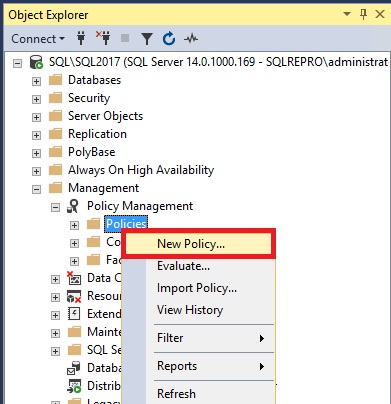This screenshot has width=391, height=404.
Task: Click the gray Stop square icon
Action: coord(125,38)
